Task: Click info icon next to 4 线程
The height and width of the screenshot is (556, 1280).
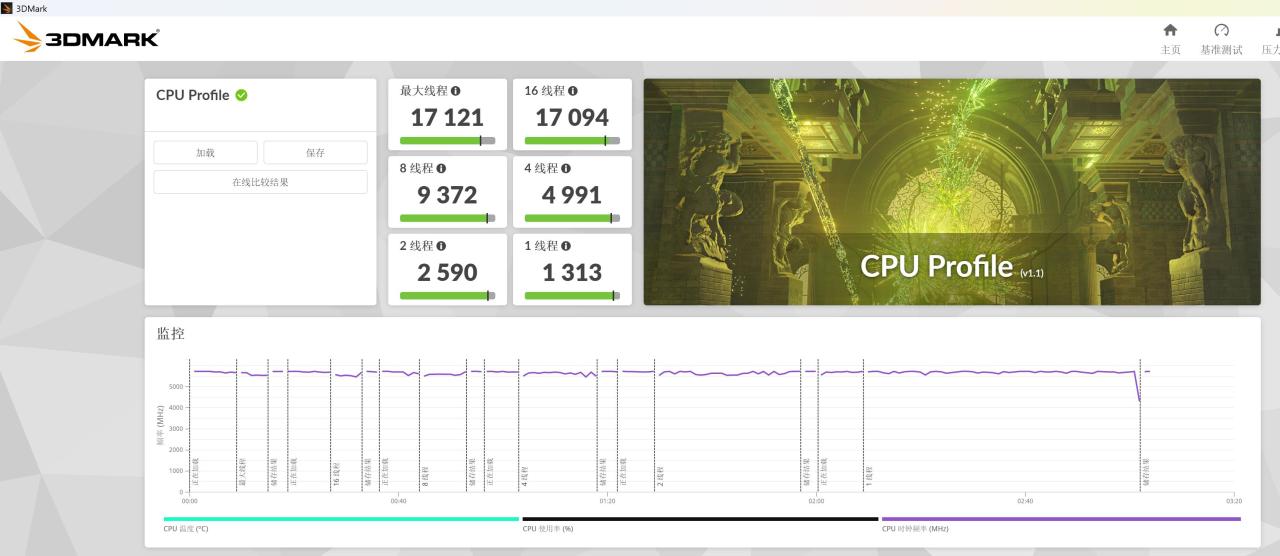Action: tap(566, 169)
